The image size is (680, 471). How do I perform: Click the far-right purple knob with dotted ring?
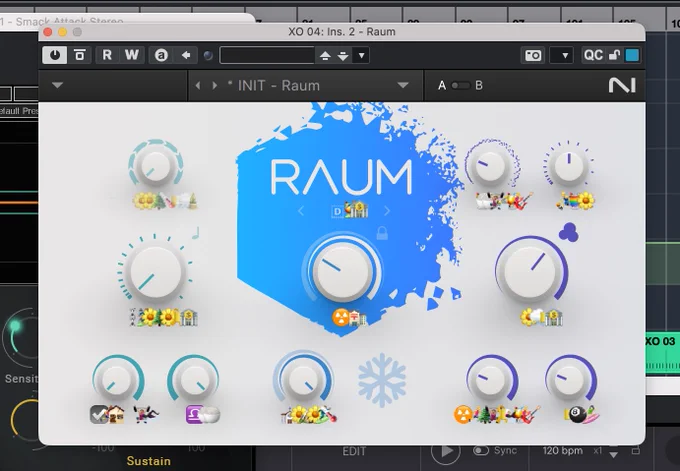[x=569, y=167]
